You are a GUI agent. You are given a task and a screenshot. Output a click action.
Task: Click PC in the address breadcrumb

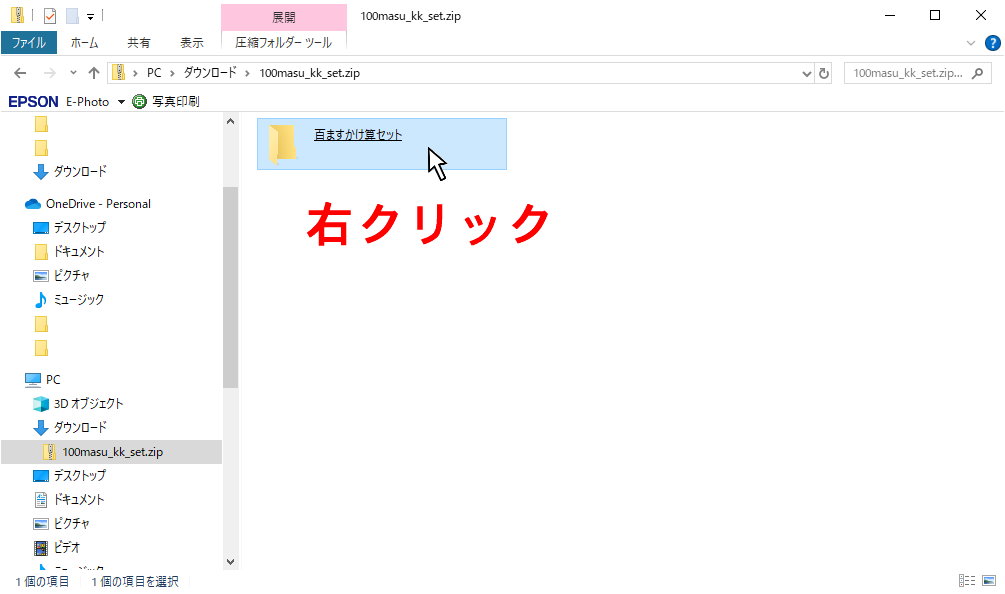(x=154, y=73)
